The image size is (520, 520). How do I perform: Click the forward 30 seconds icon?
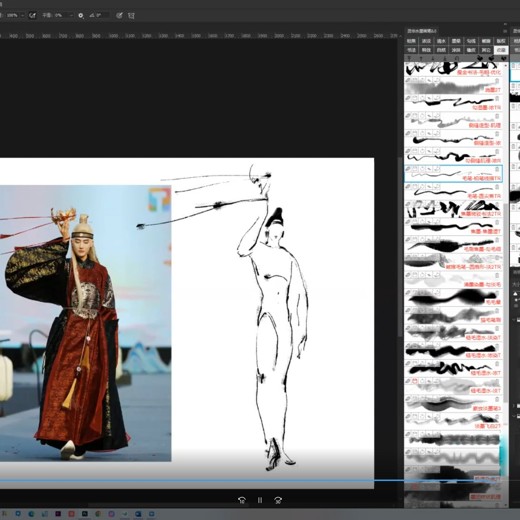pyautogui.click(x=278, y=500)
